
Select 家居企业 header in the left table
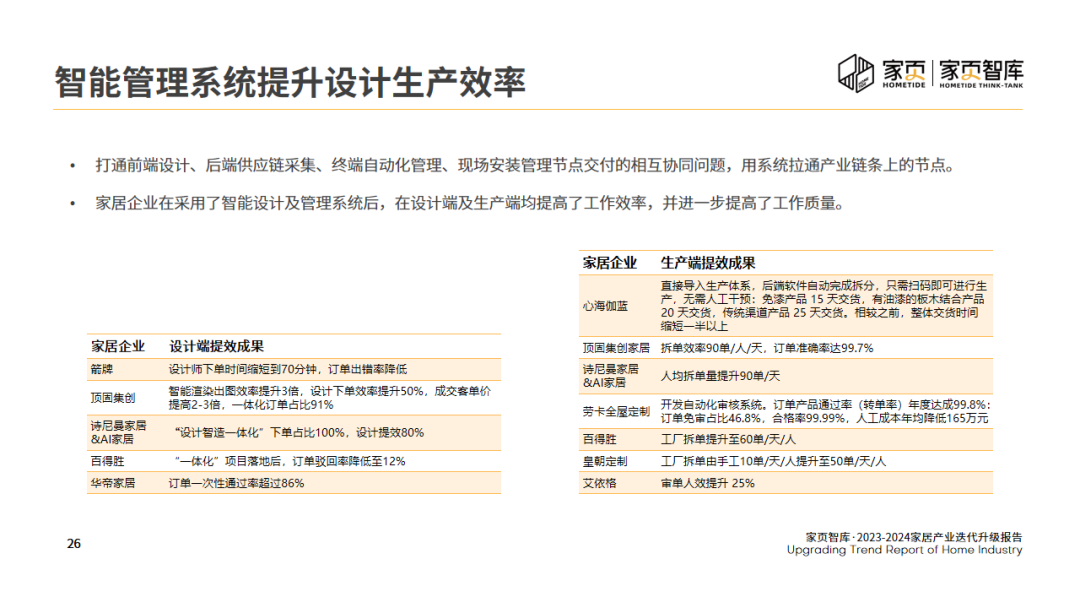pos(118,346)
